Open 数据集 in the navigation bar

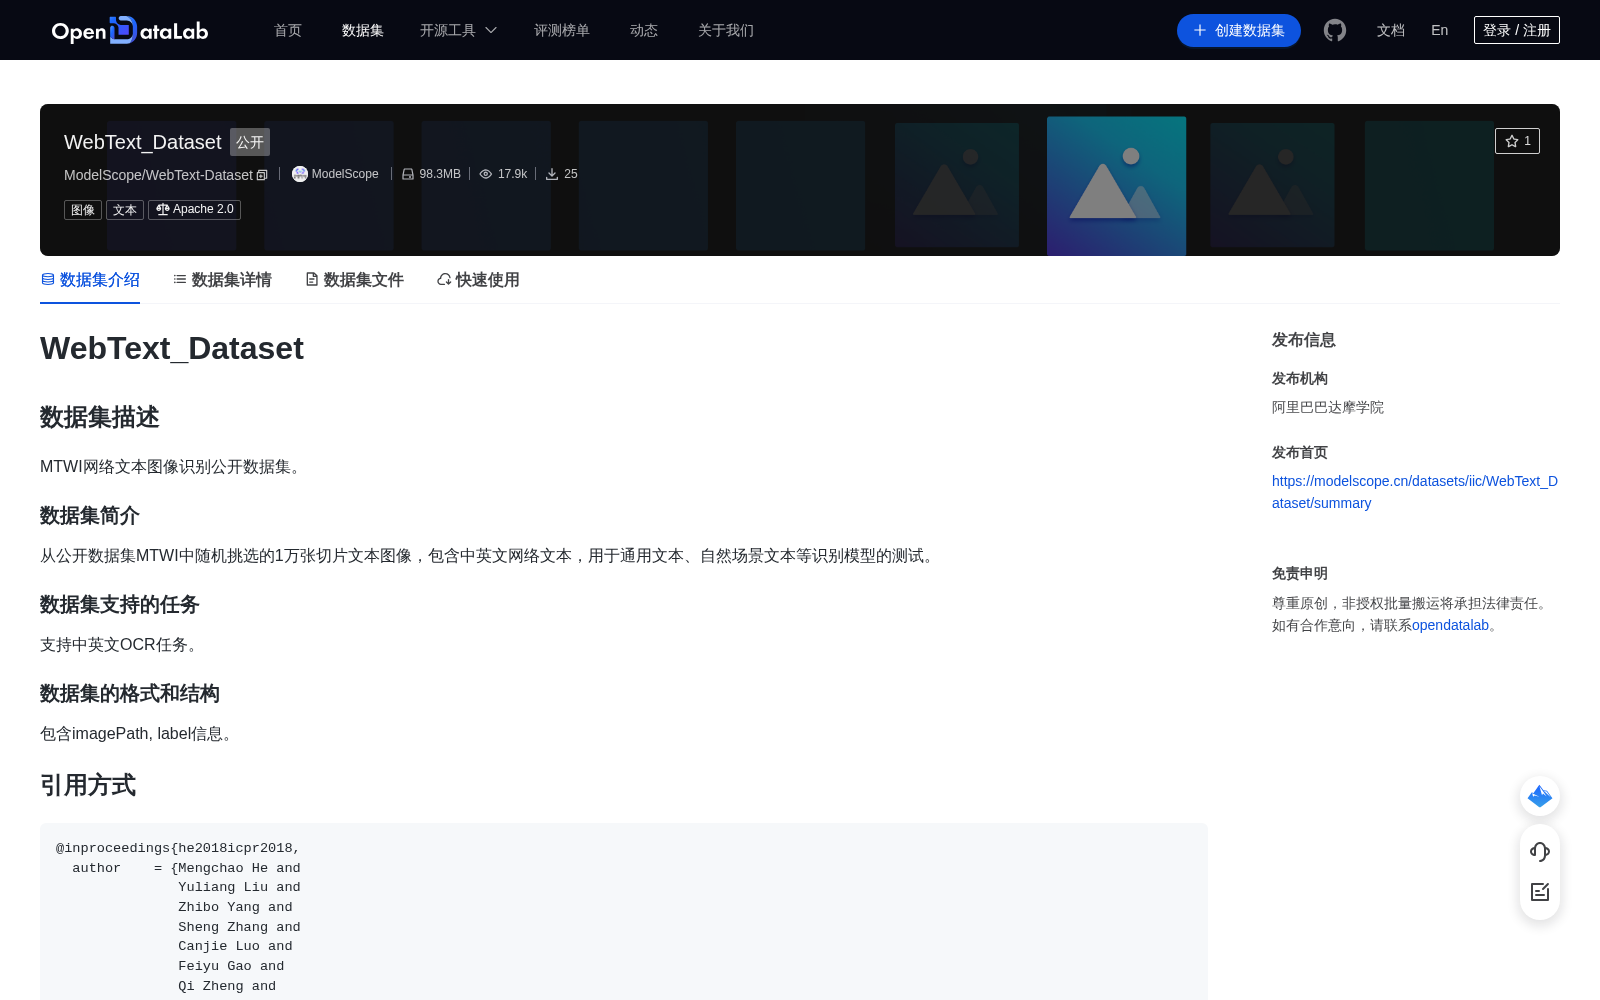tap(363, 30)
